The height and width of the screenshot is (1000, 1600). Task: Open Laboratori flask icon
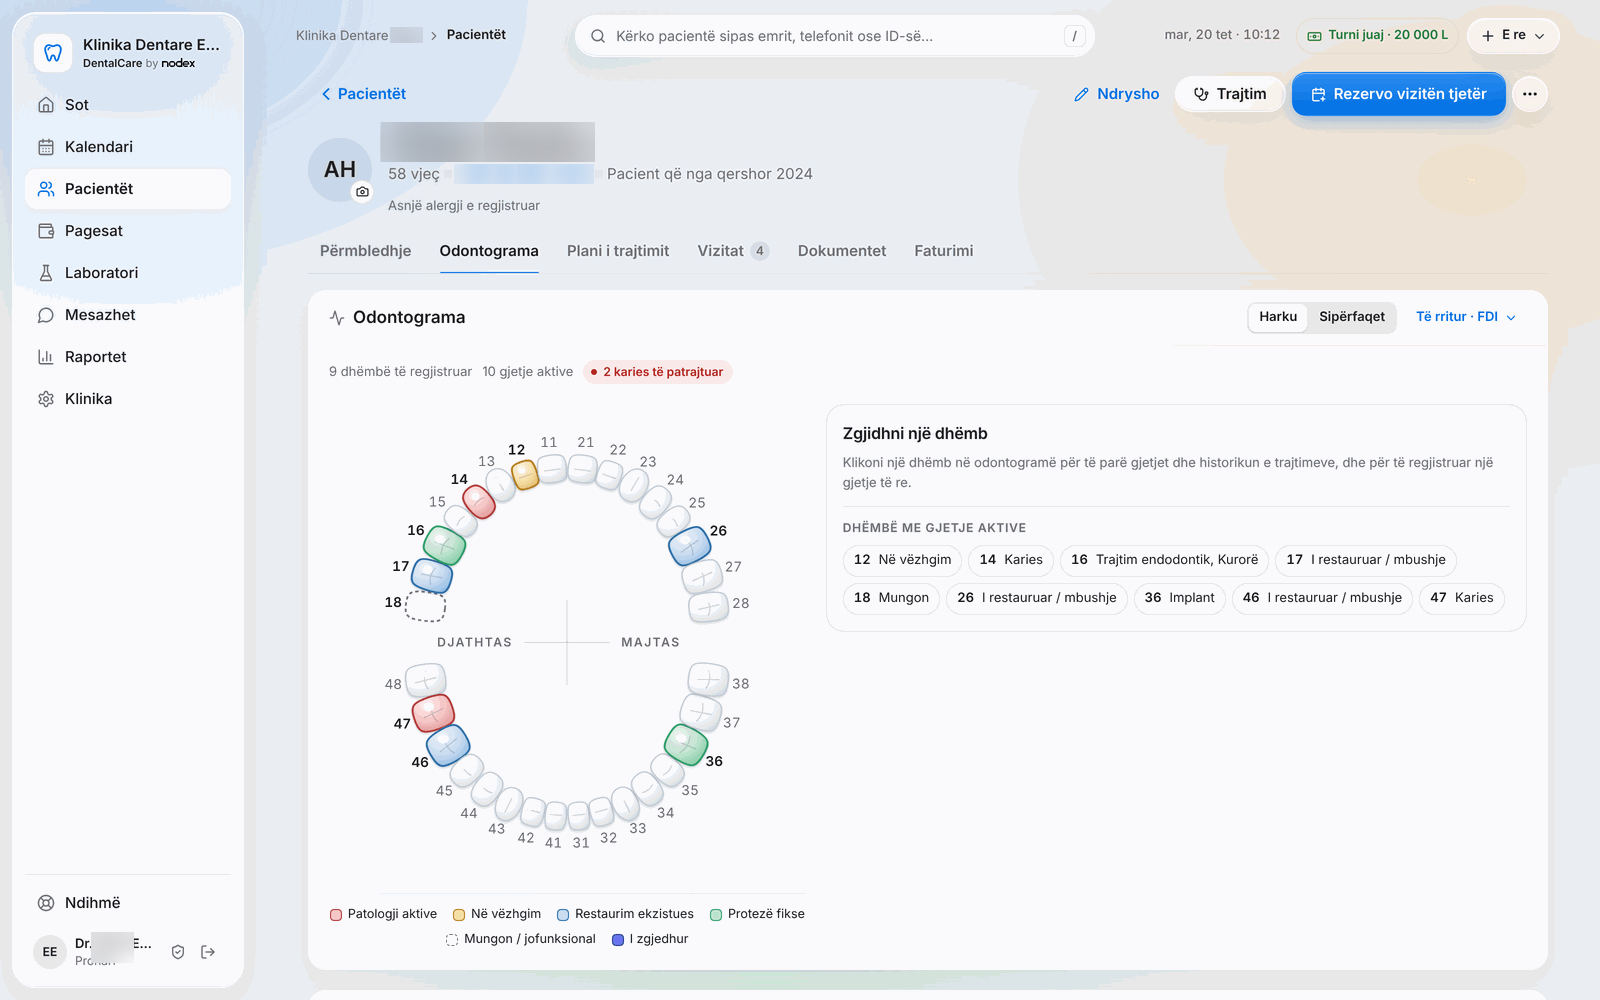click(46, 273)
